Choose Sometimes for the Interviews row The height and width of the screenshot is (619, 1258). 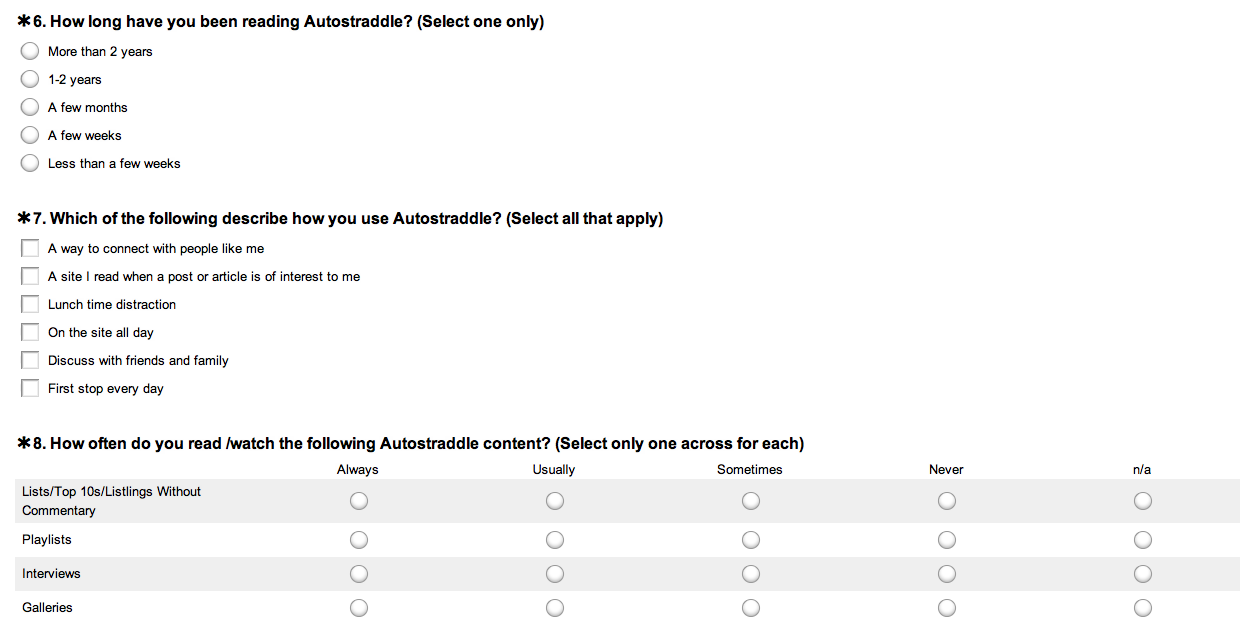(751, 574)
